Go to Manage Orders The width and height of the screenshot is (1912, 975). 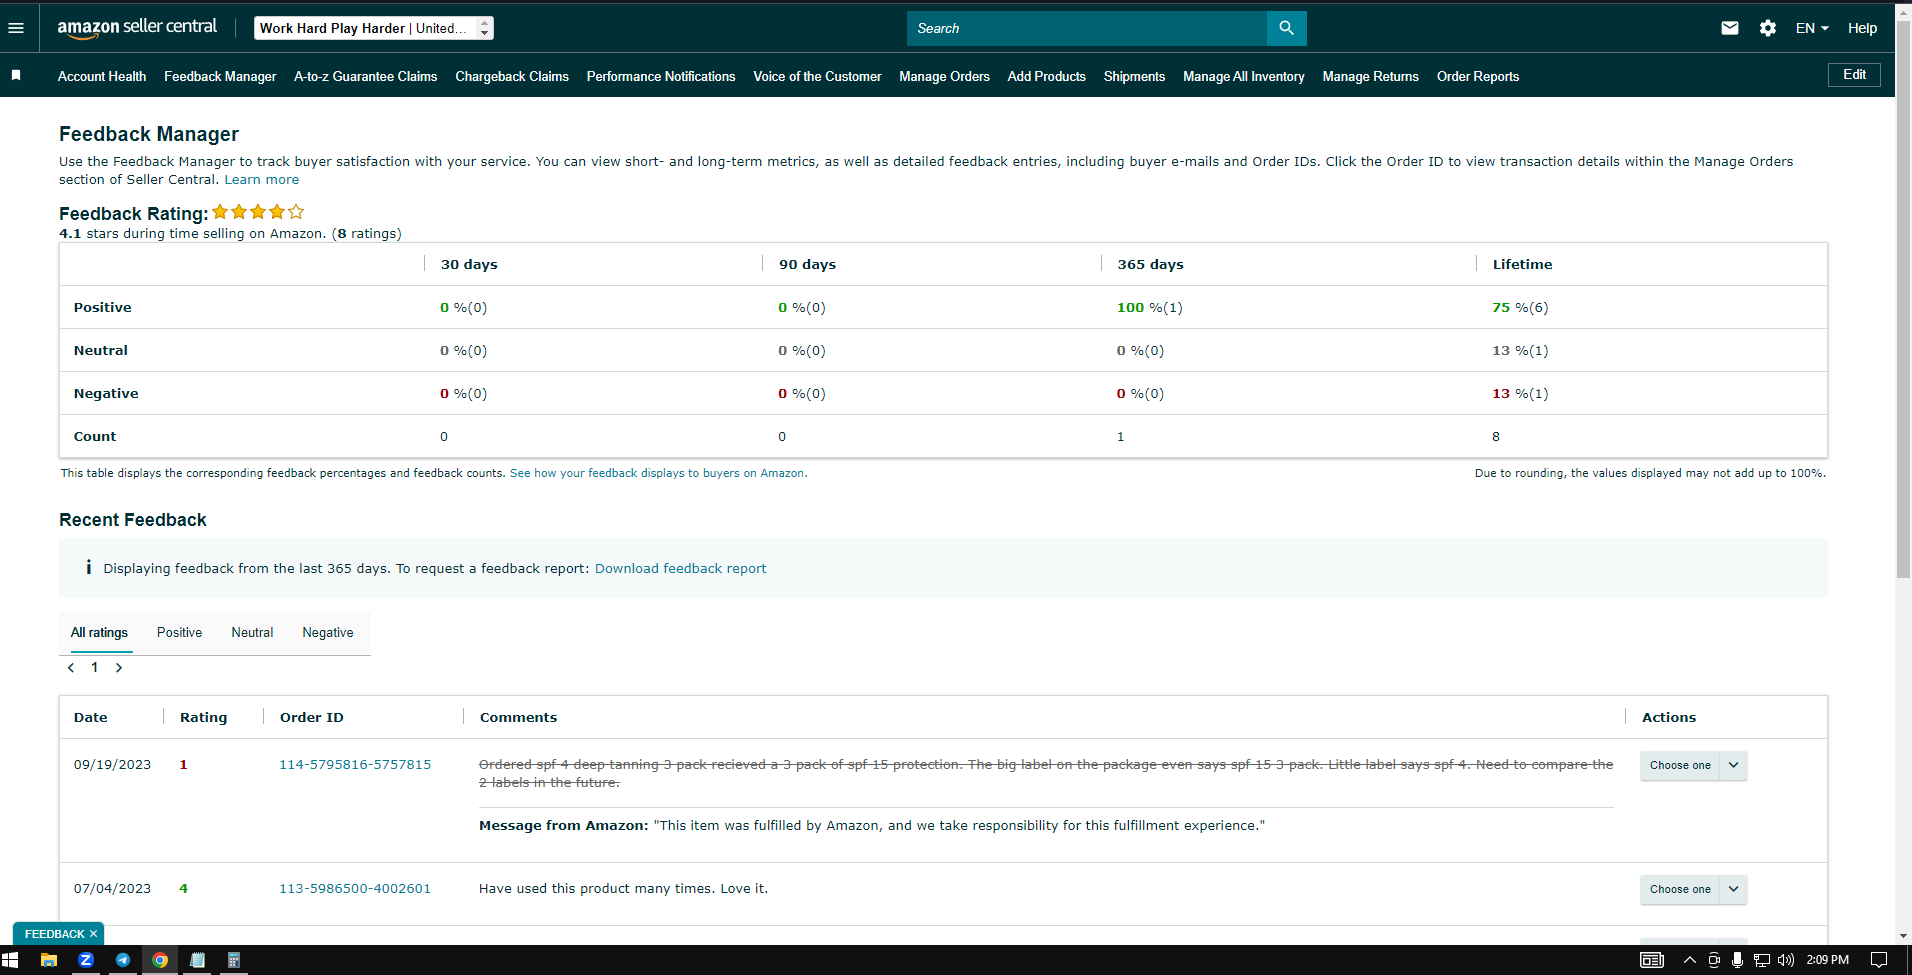pyautogui.click(x=944, y=76)
